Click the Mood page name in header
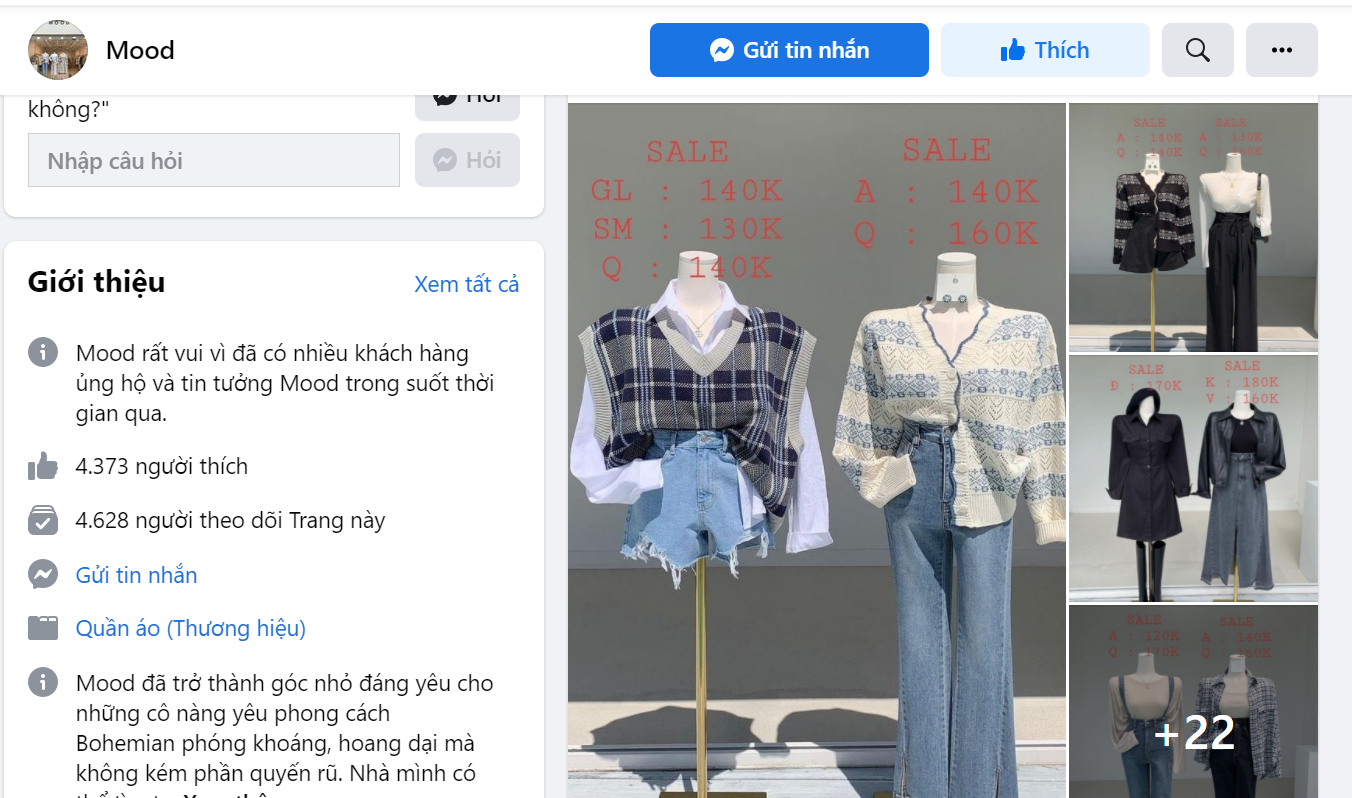1352x798 pixels. click(140, 50)
